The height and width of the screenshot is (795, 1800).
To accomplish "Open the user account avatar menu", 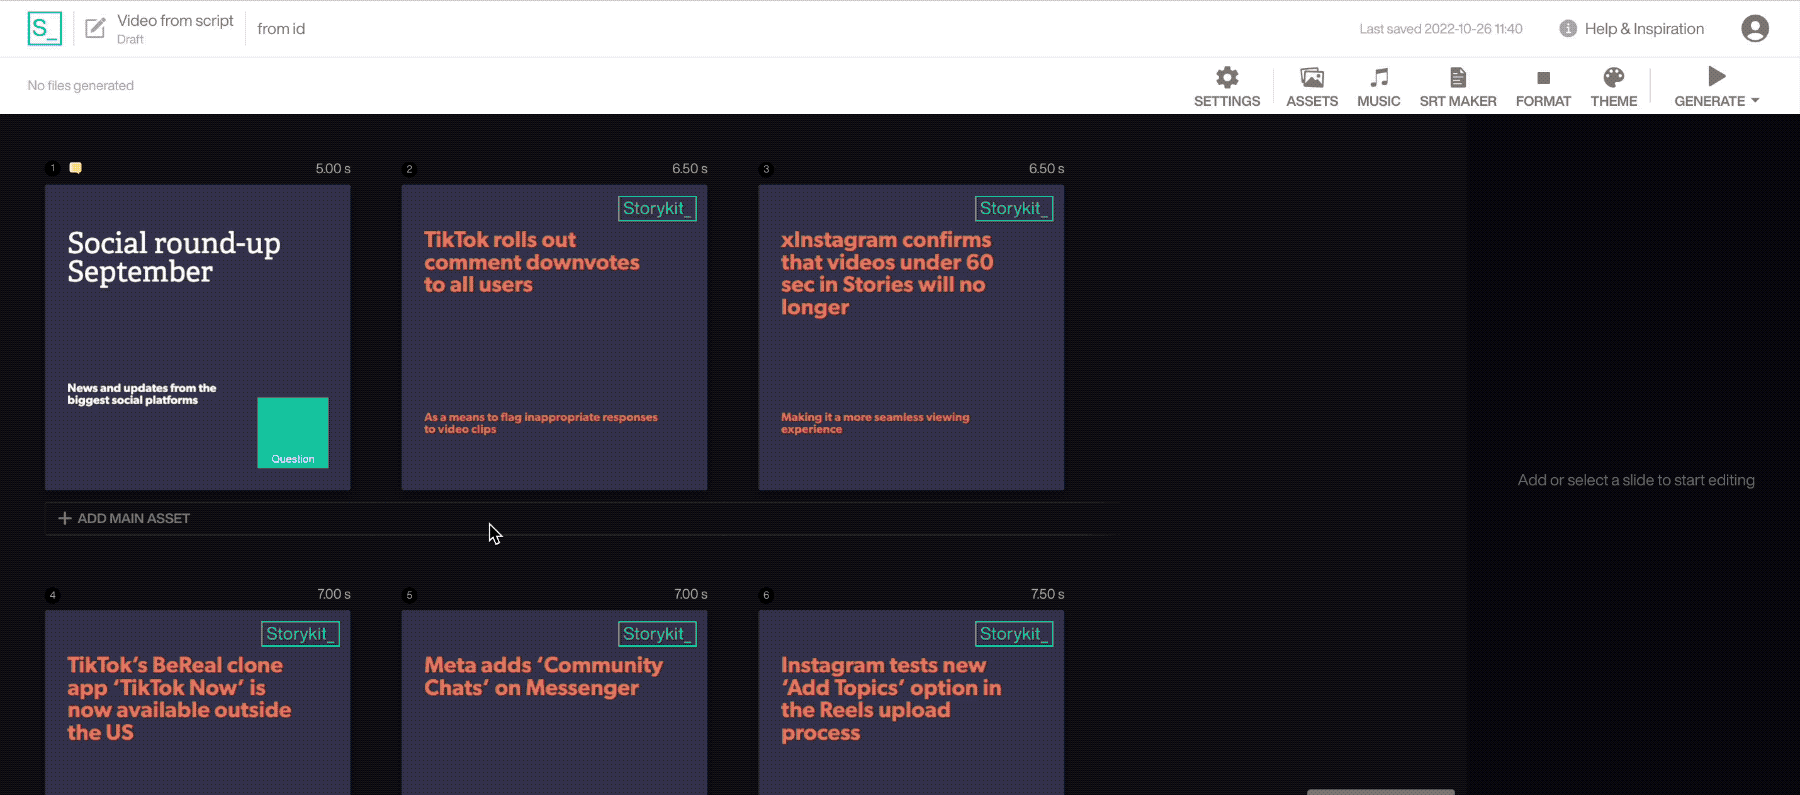I will tap(1754, 28).
